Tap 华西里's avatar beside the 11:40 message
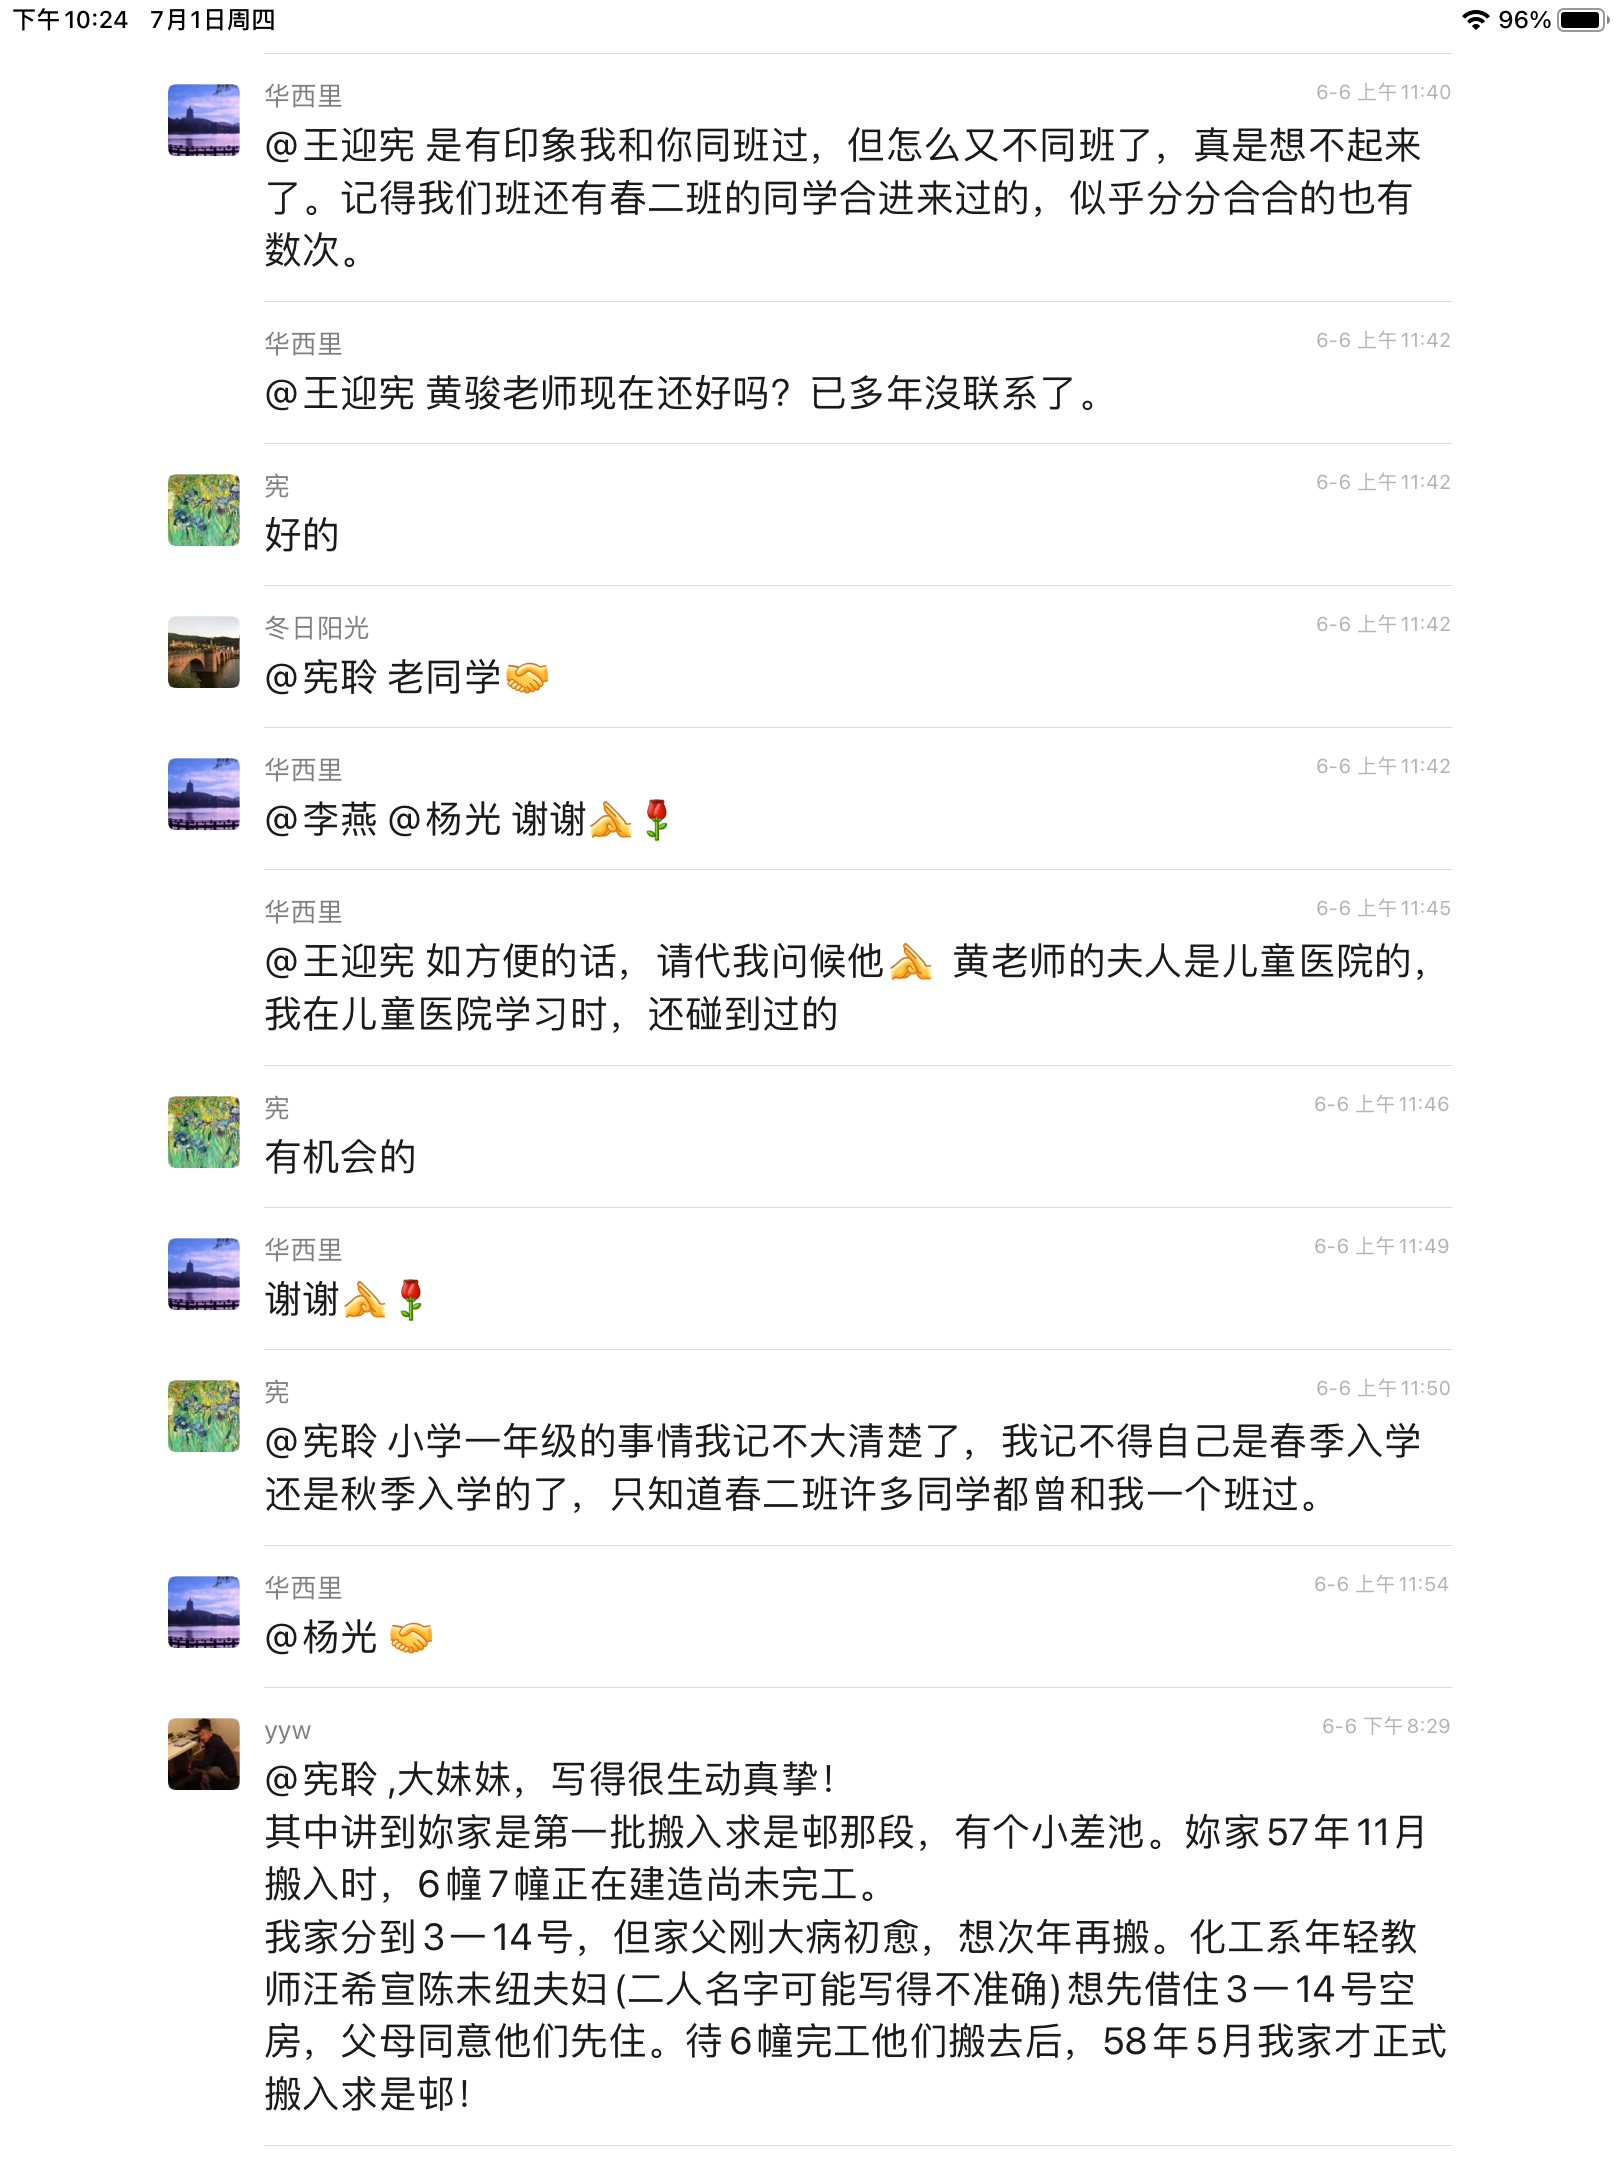The width and height of the screenshot is (1620, 2160). click(x=203, y=120)
